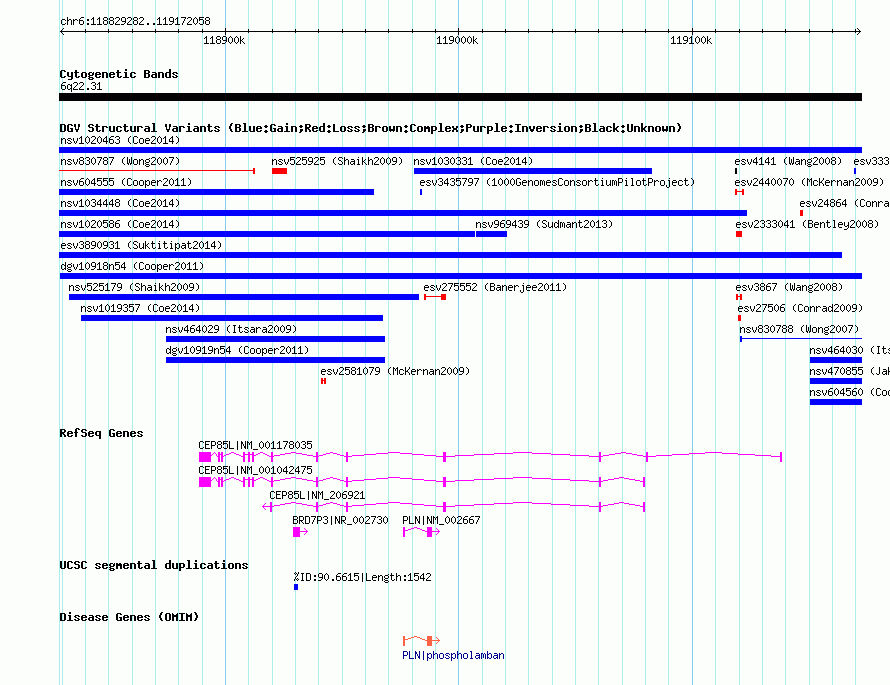The image size is (890, 685).
Task: Select nsv604555 (Cooper2011) label
Action: [x=126, y=182]
